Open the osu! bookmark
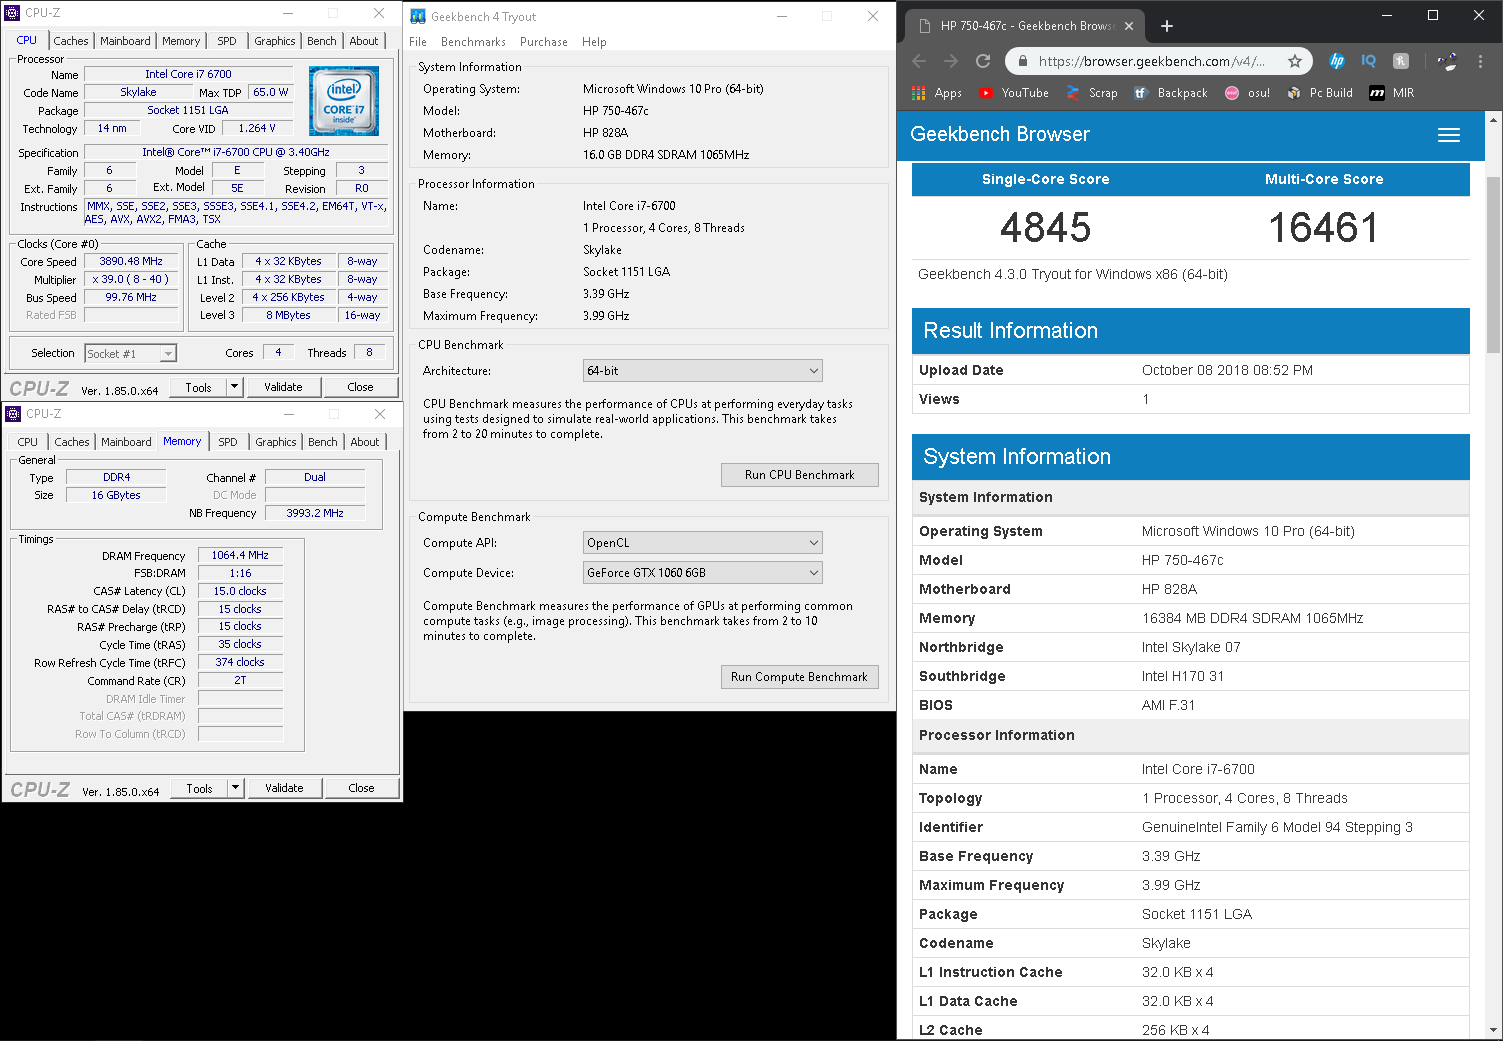This screenshot has width=1503, height=1041. 1248,93
